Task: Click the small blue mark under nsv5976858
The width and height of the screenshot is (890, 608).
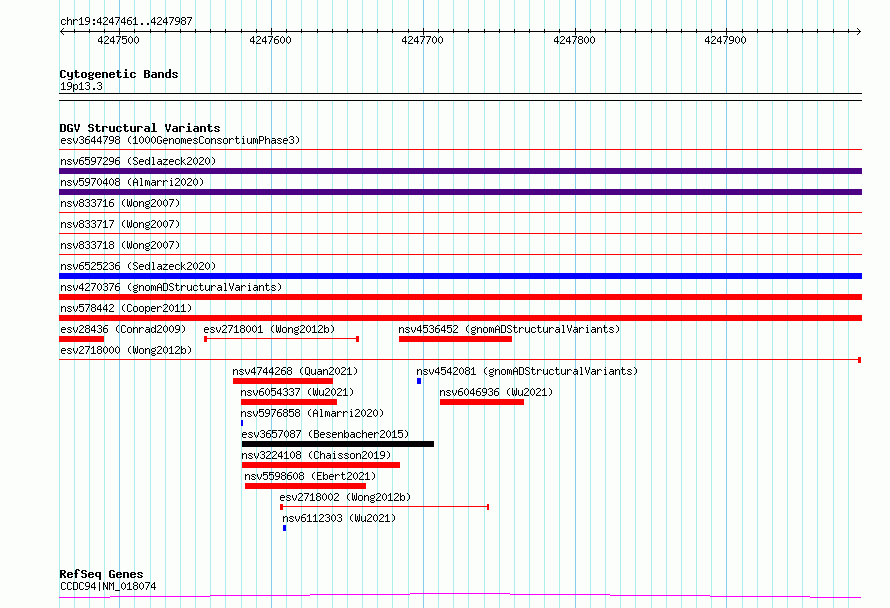Action: point(242,423)
